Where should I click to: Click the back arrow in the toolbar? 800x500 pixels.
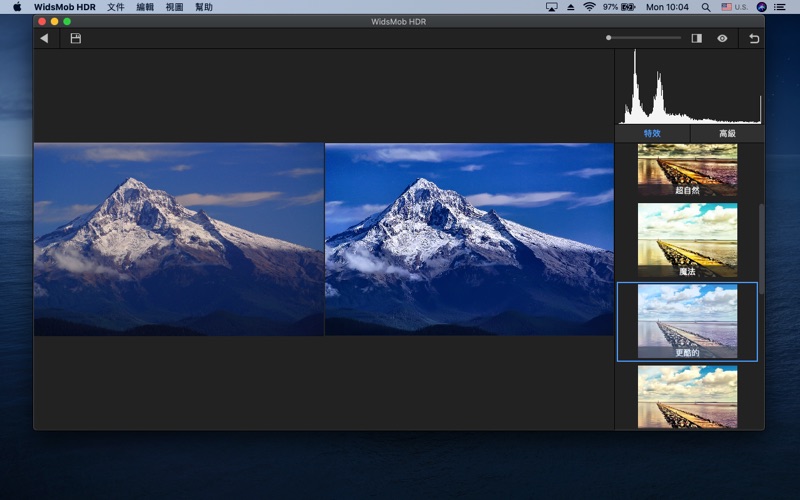coord(44,39)
